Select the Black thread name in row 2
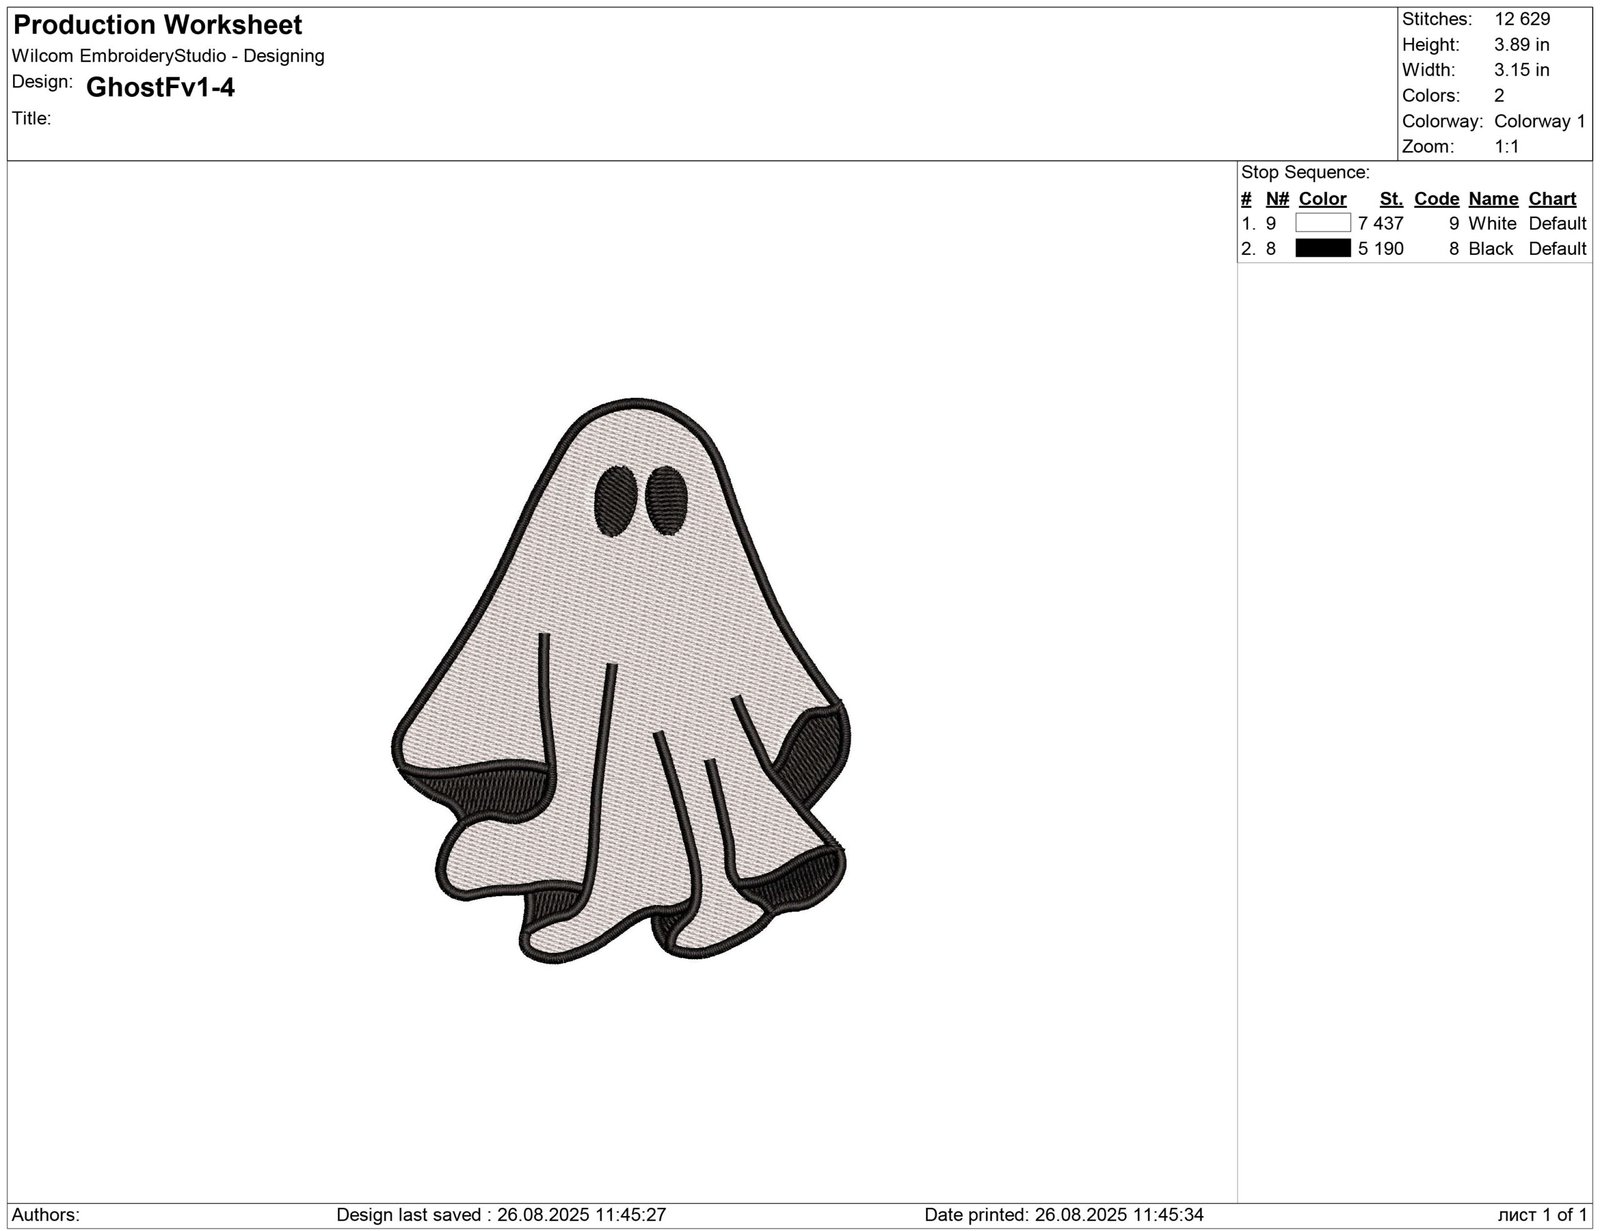Image resolution: width=1600 pixels, height=1231 pixels. coord(1490,248)
